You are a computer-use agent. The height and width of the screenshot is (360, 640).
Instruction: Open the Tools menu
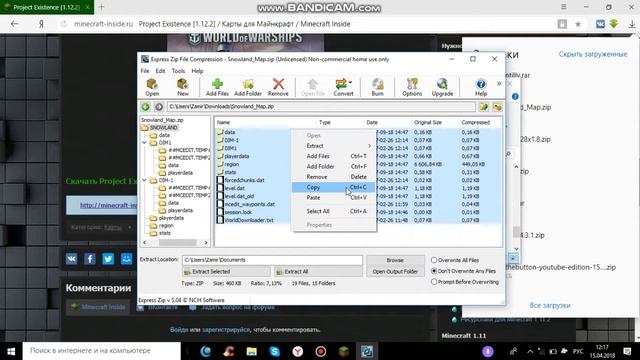pos(178,71)
